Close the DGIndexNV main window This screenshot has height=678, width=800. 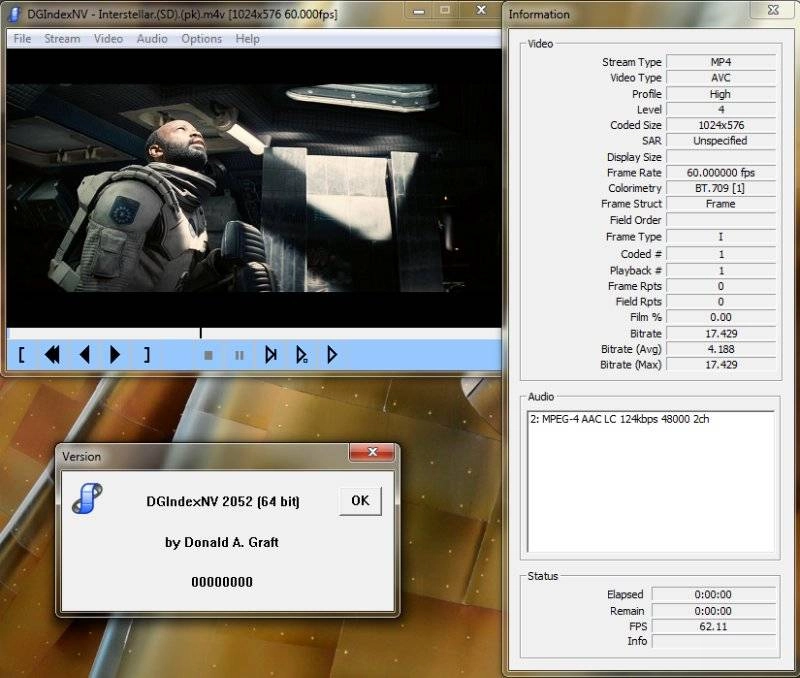(481, 10)
